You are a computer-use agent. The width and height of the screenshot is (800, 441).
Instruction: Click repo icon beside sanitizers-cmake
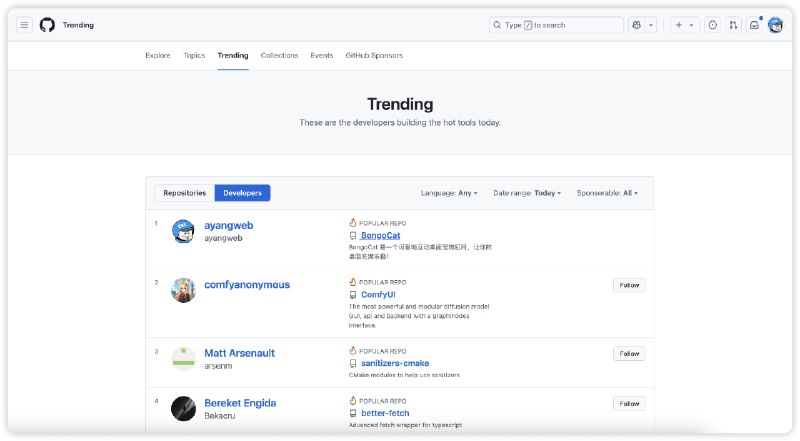[x=353, y=363]
